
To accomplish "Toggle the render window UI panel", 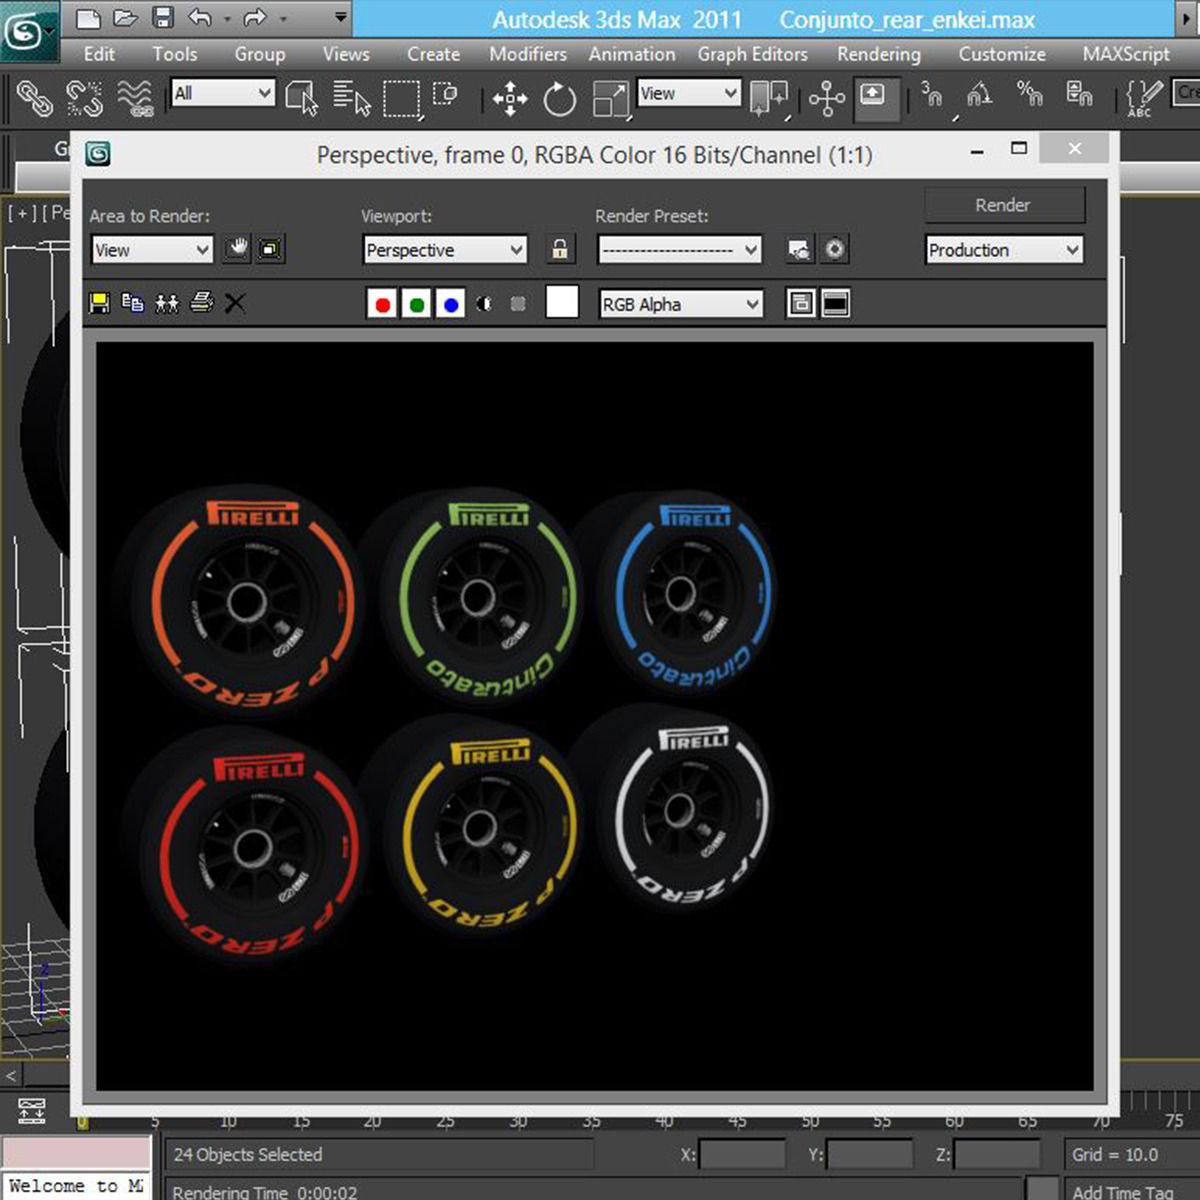I will click(x=835, y=303).
